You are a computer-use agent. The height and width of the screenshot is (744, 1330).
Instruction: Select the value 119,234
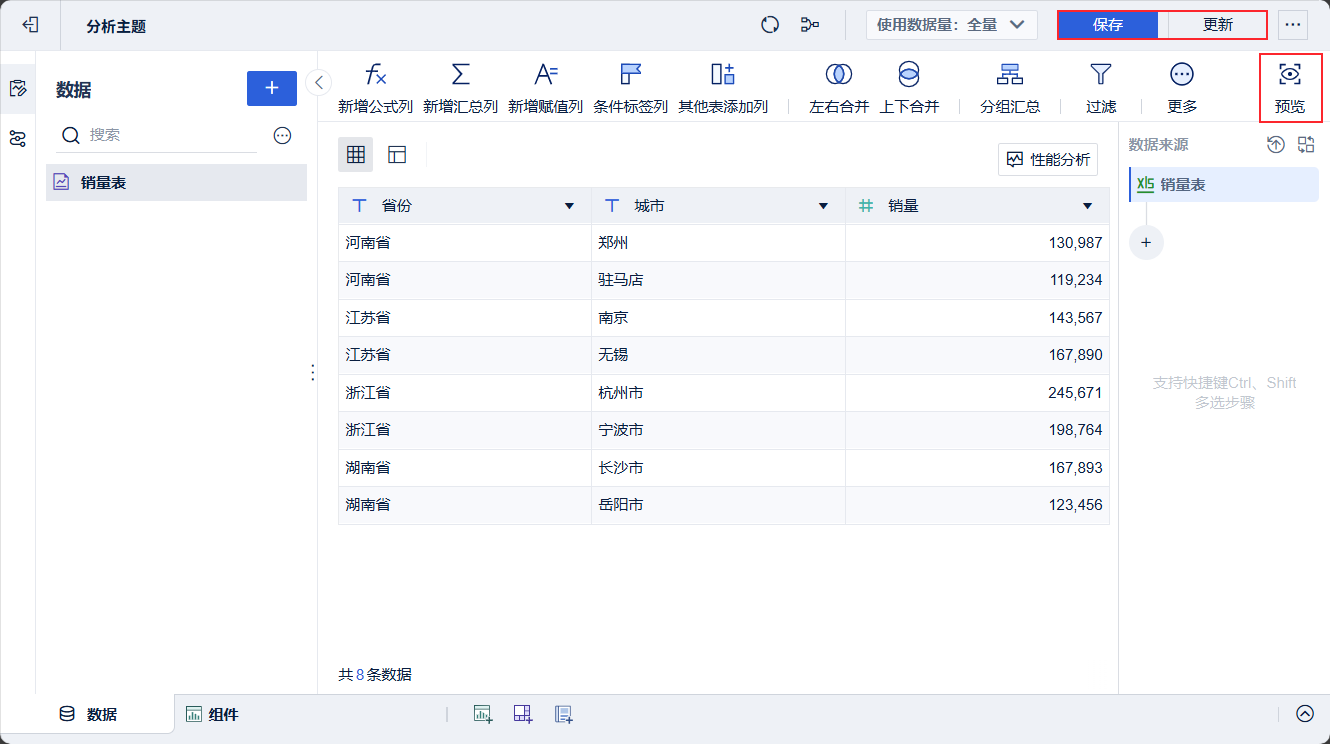click(1076, 280)
